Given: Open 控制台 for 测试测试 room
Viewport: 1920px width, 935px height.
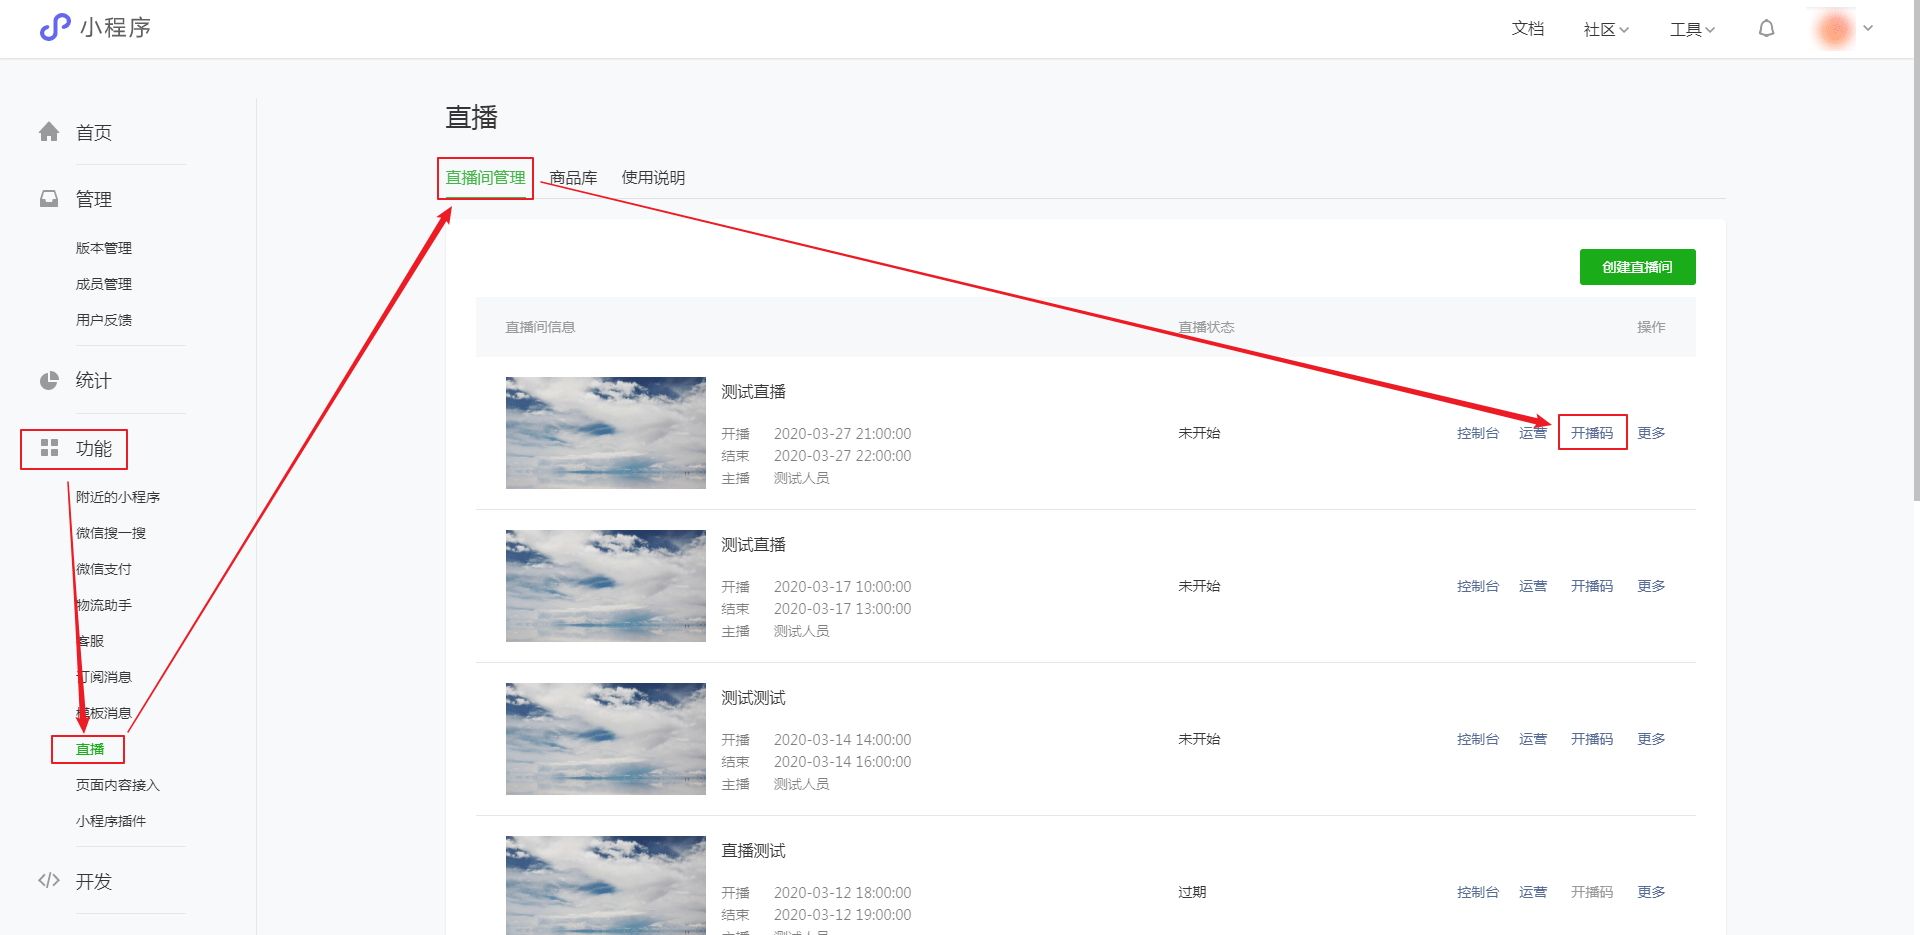Looking at the screenshot, I should click(1478, 739).
